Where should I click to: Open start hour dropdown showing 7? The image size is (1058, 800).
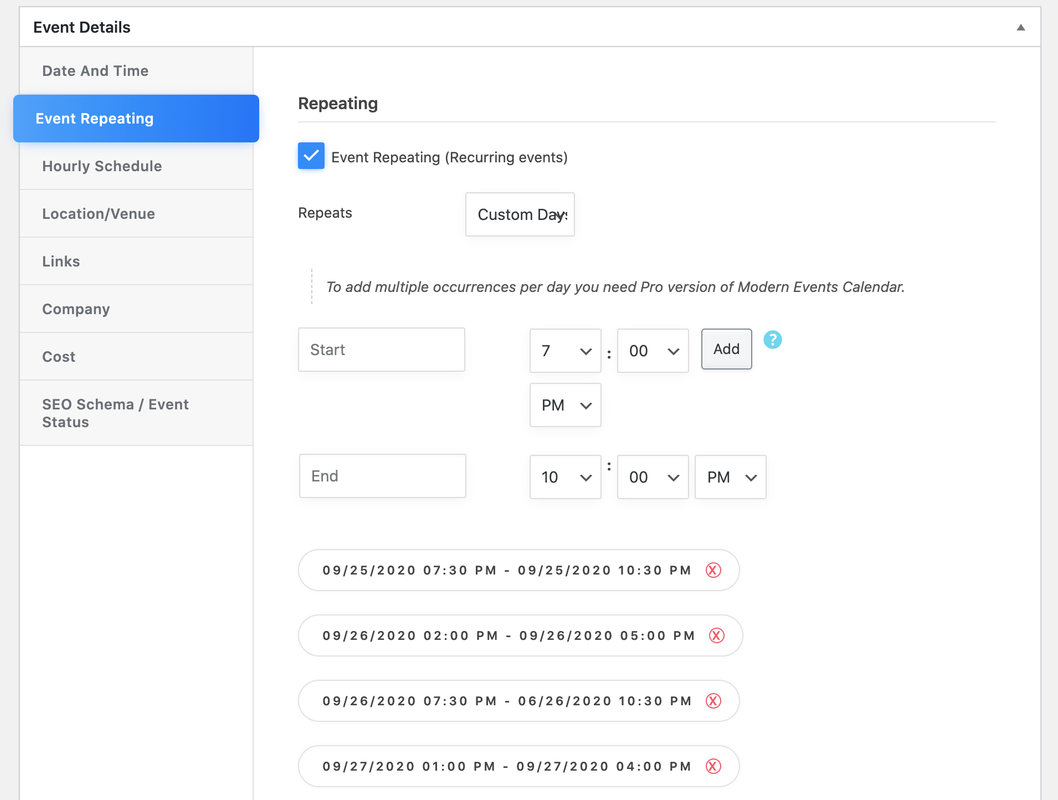pyautogui.click(x=565, y=351)
